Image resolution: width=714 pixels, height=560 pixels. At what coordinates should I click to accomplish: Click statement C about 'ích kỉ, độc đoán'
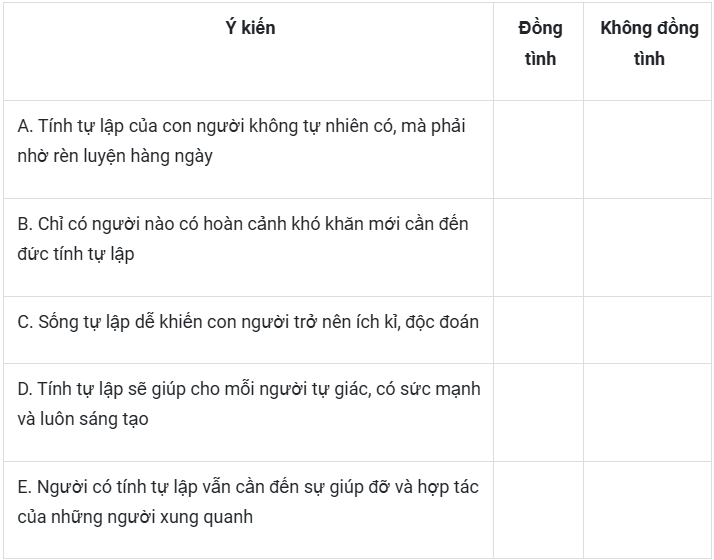click(x=248, y=322)
